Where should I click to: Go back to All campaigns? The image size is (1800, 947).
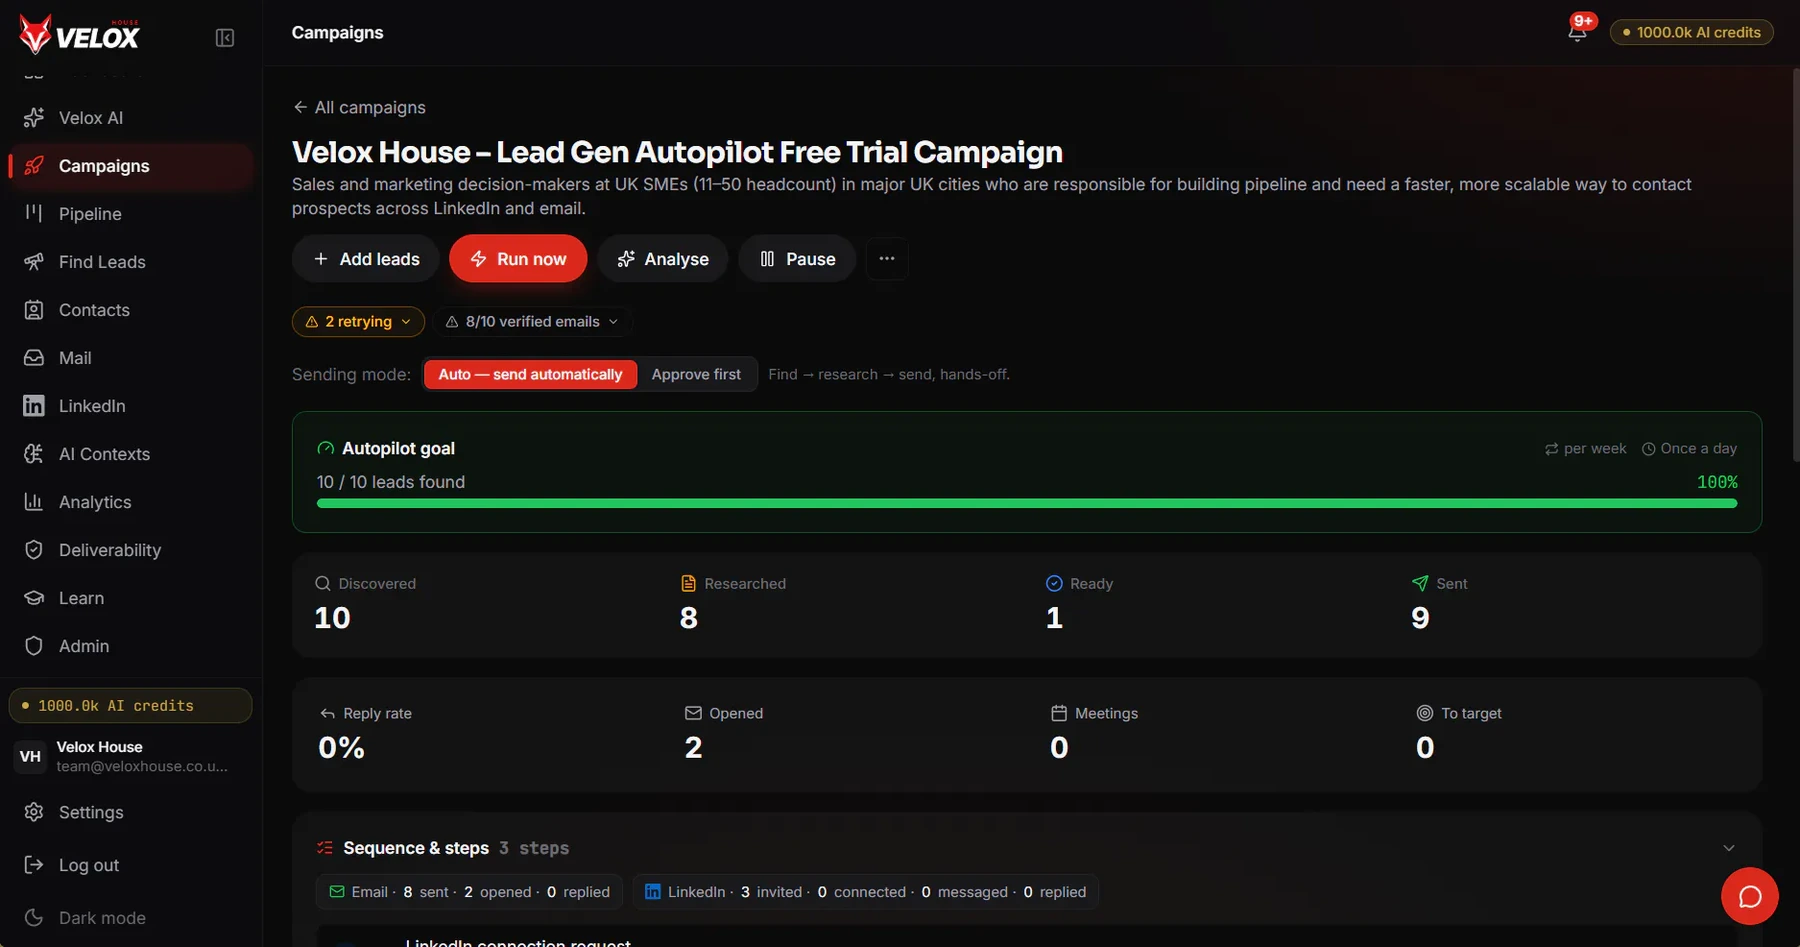[x=359, y=107]
